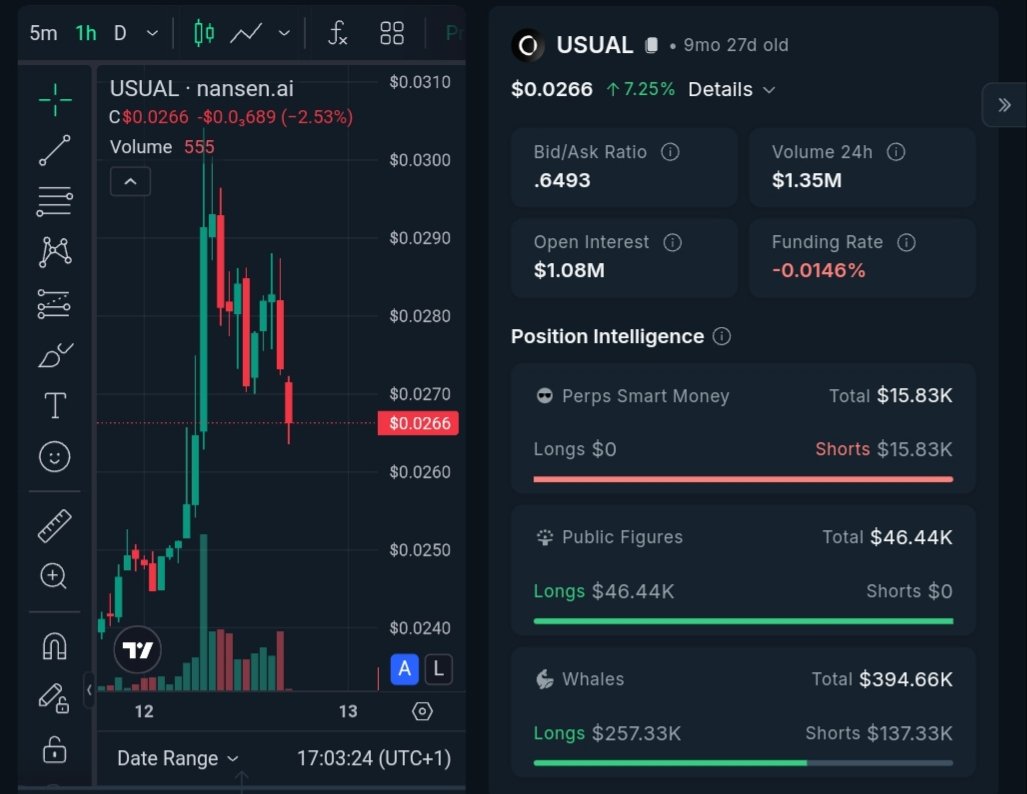Collapse side panel with double chevron
The image size is (1027, 794).
[1004, 105]
